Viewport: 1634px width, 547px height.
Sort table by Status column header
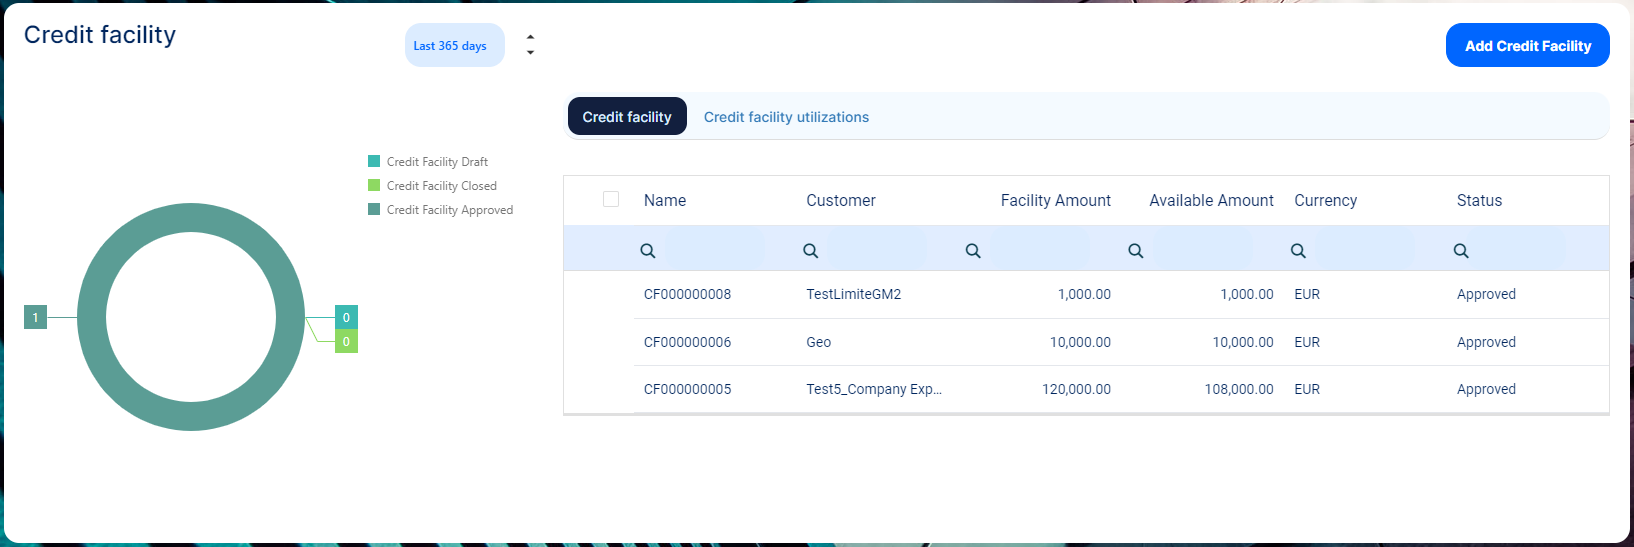click(1479, 201)
